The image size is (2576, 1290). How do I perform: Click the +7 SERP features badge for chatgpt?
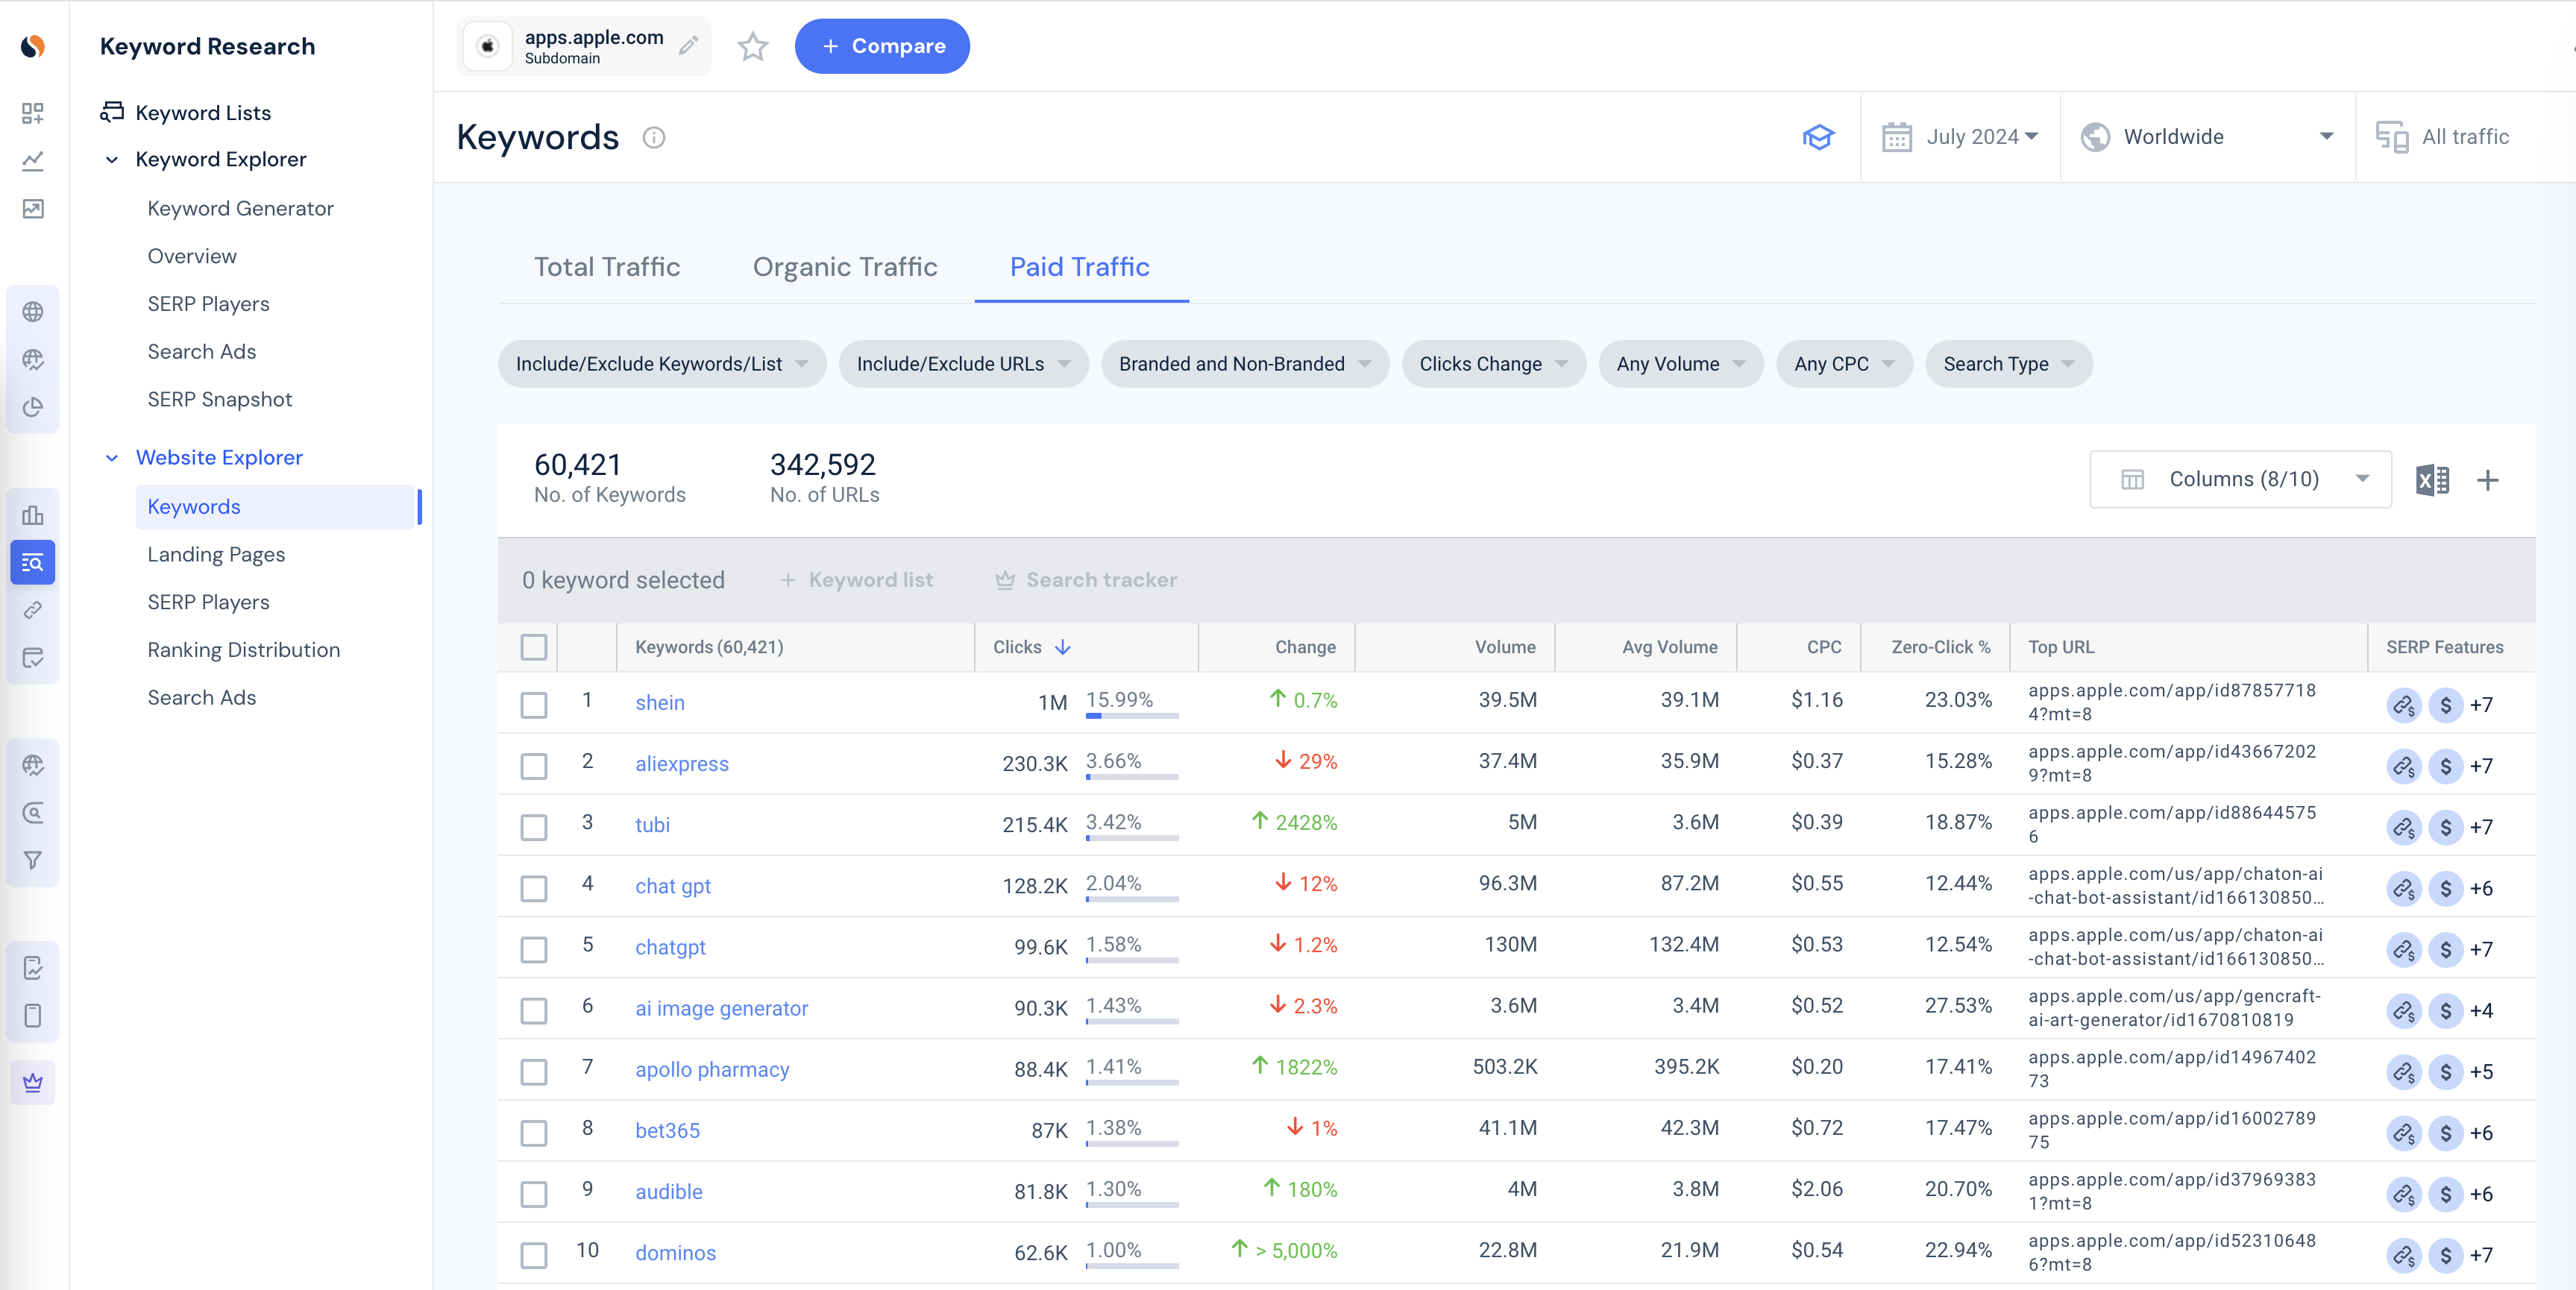click(x=2481, y=950)
